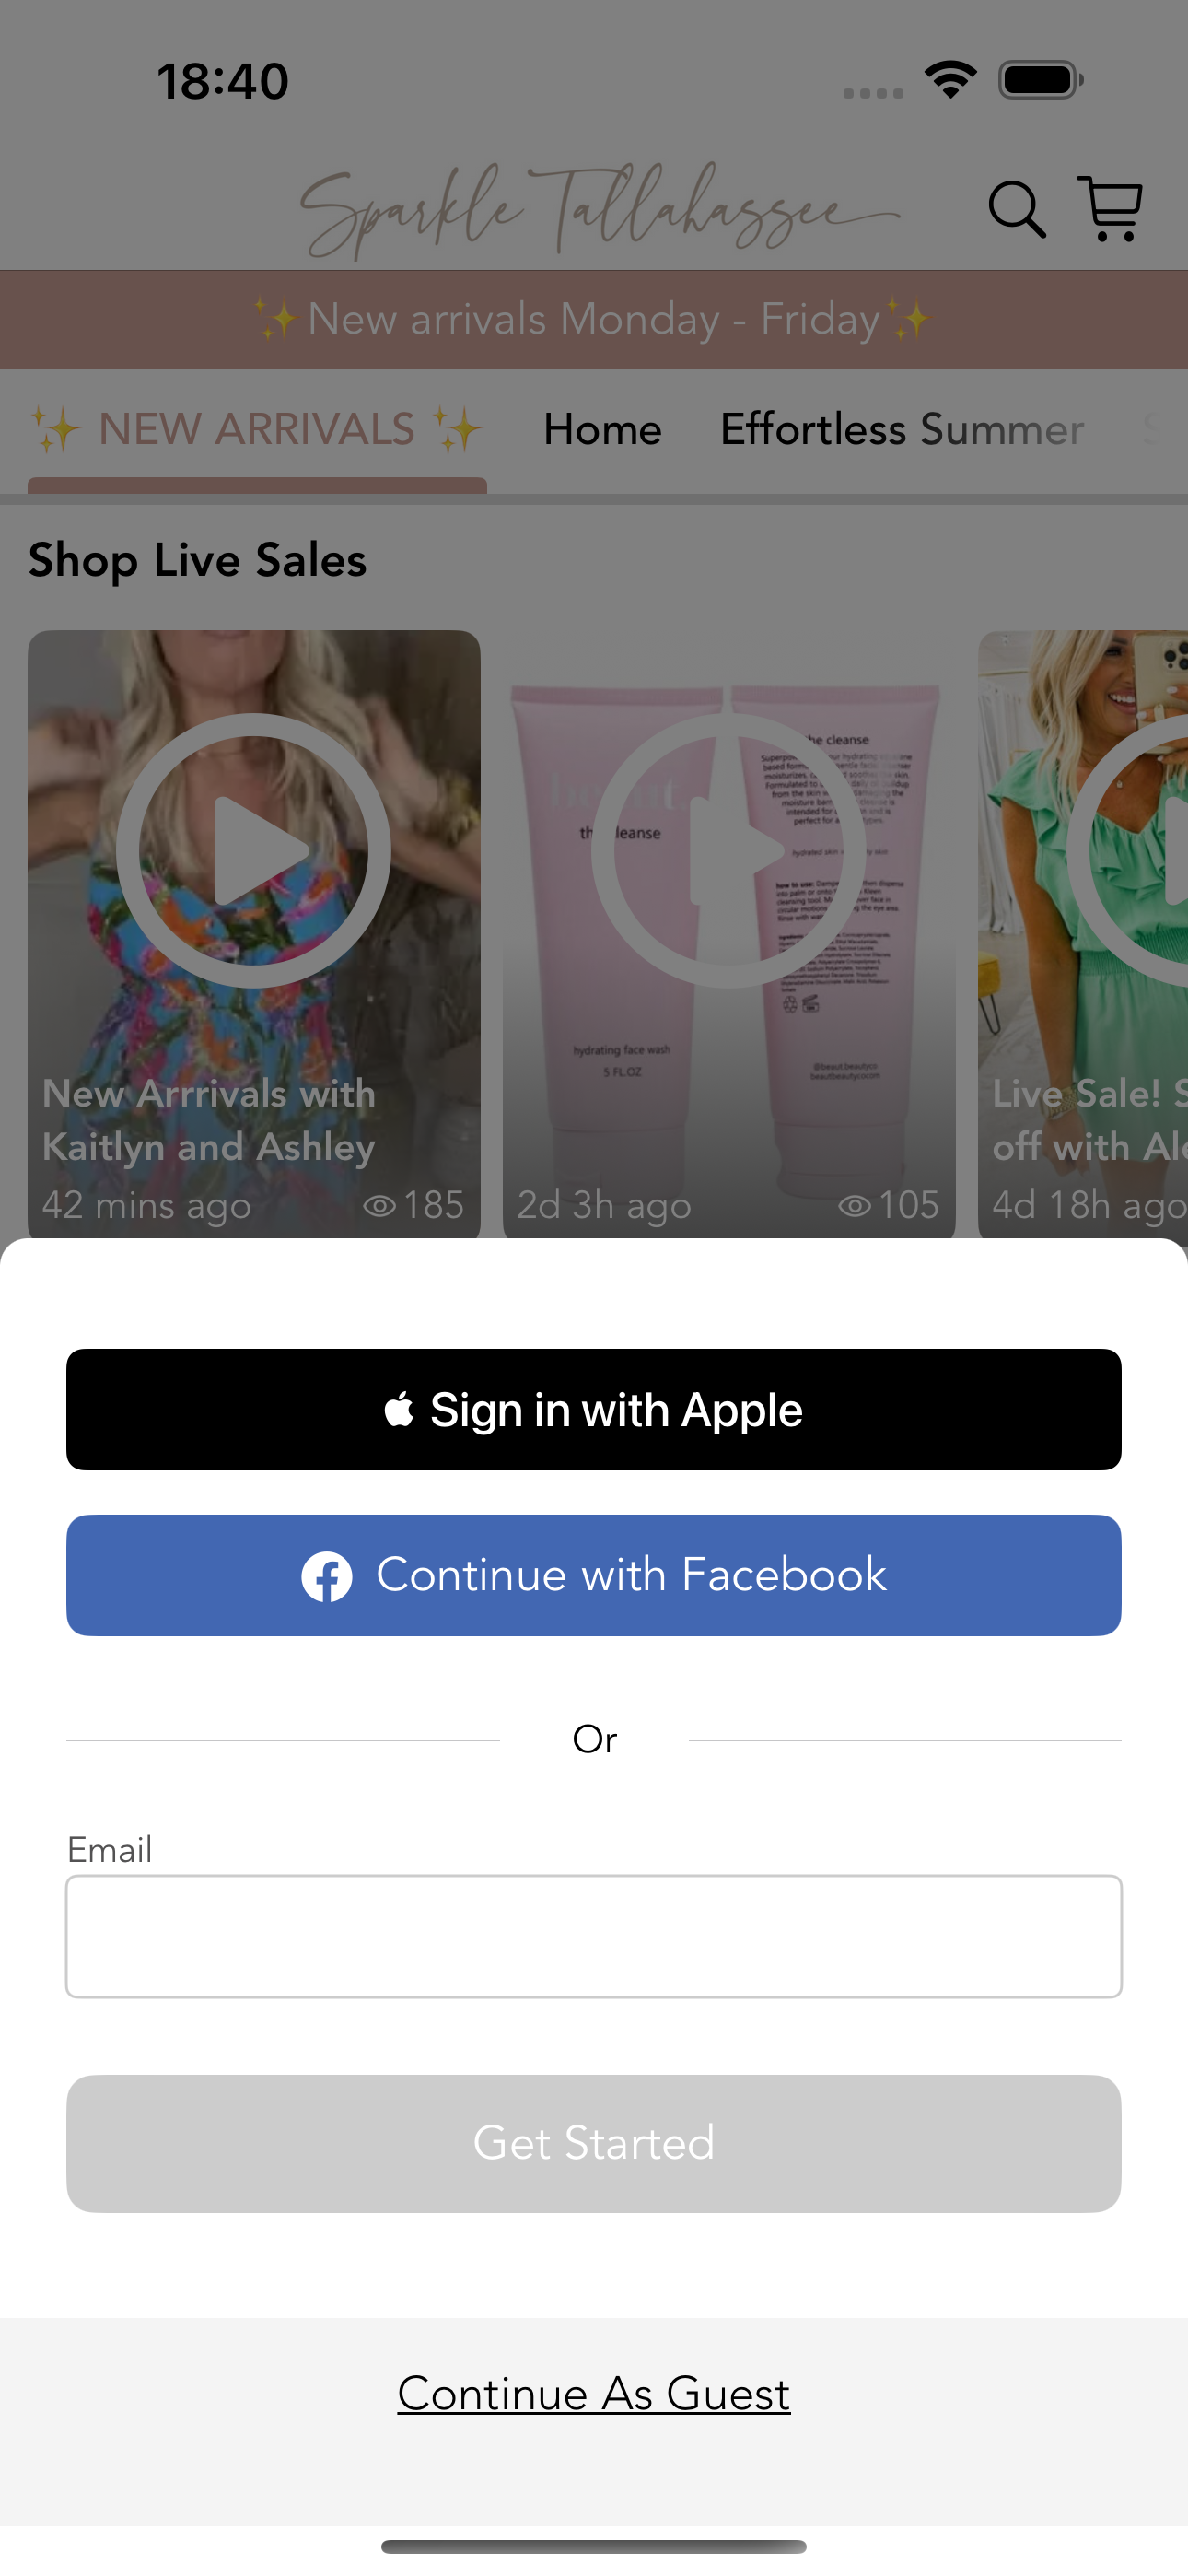1188x2576 pixels.
Task: Open the shopping cart icon
Action: tap(1110, 208)
